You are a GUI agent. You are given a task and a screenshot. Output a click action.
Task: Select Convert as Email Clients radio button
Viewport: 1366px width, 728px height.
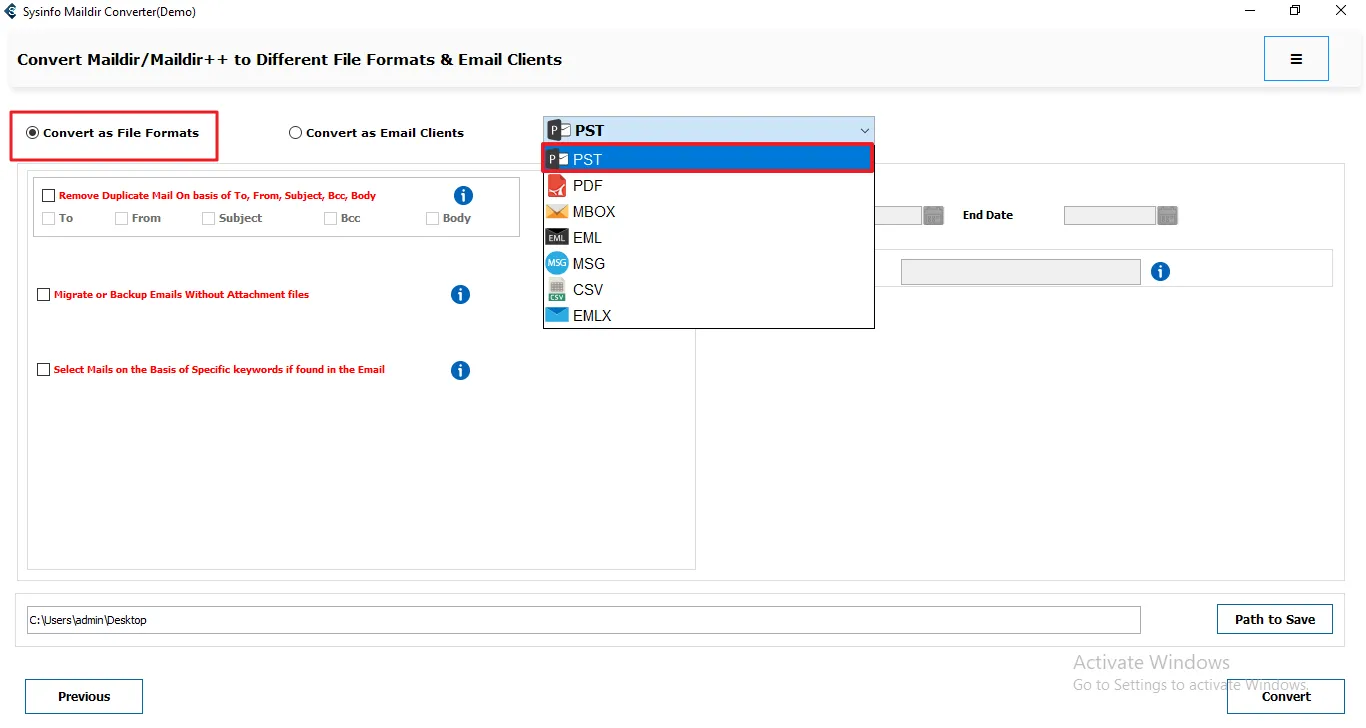tap(295, 133)
